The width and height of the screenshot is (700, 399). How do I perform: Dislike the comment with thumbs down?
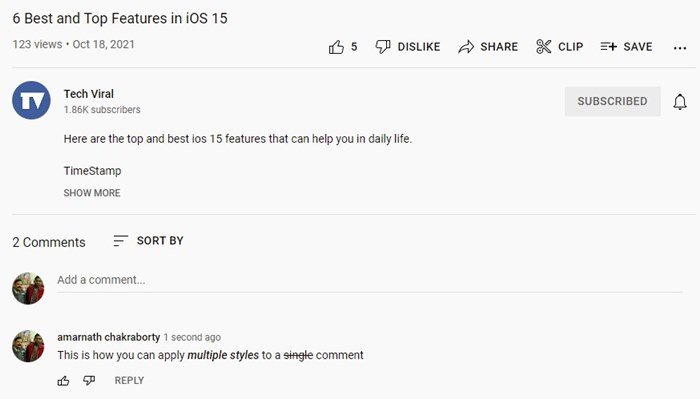pos(89,381)
